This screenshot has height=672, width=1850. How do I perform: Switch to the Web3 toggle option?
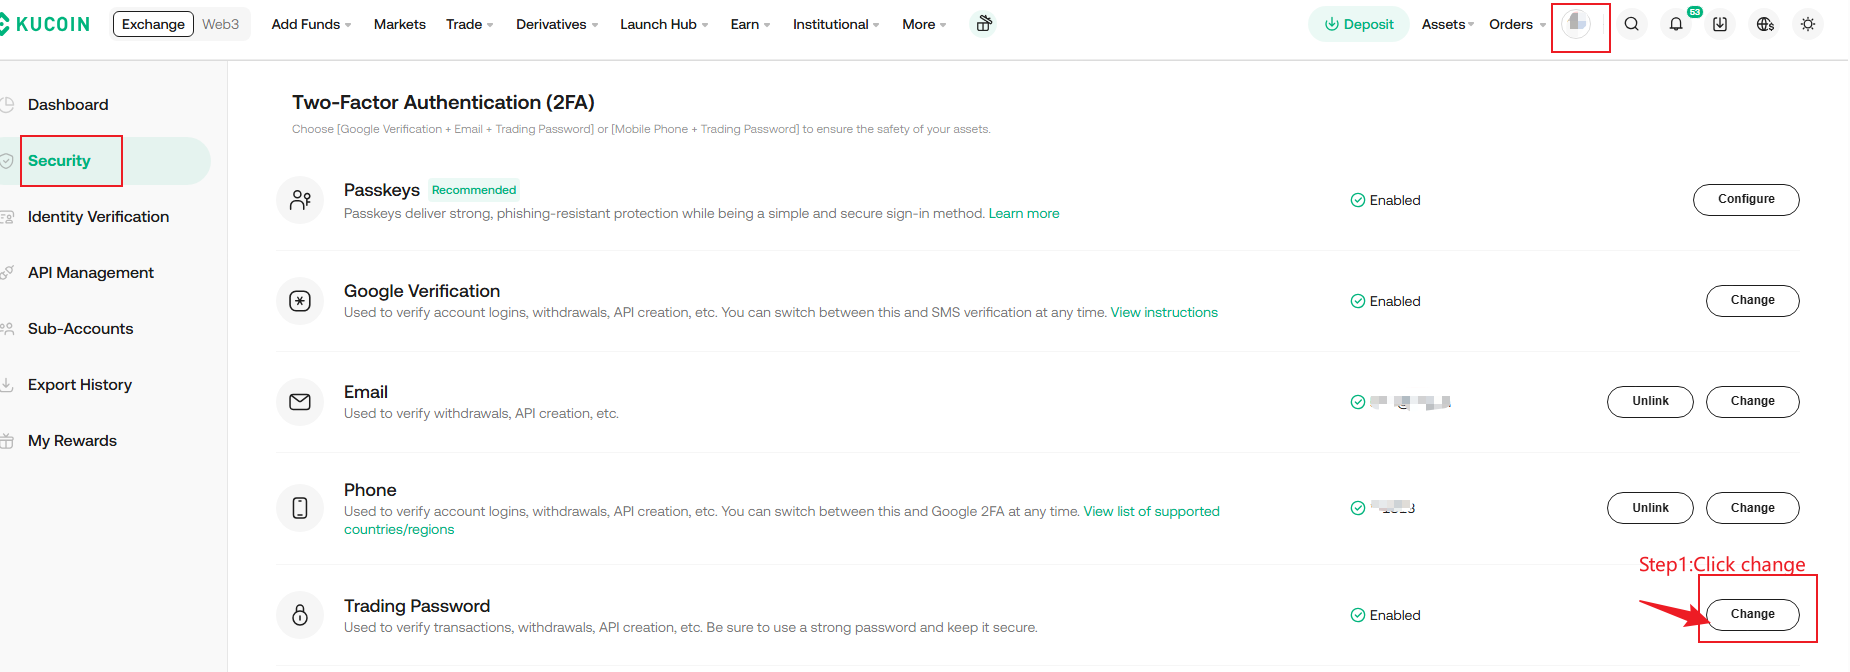click(x=220, y=24)
